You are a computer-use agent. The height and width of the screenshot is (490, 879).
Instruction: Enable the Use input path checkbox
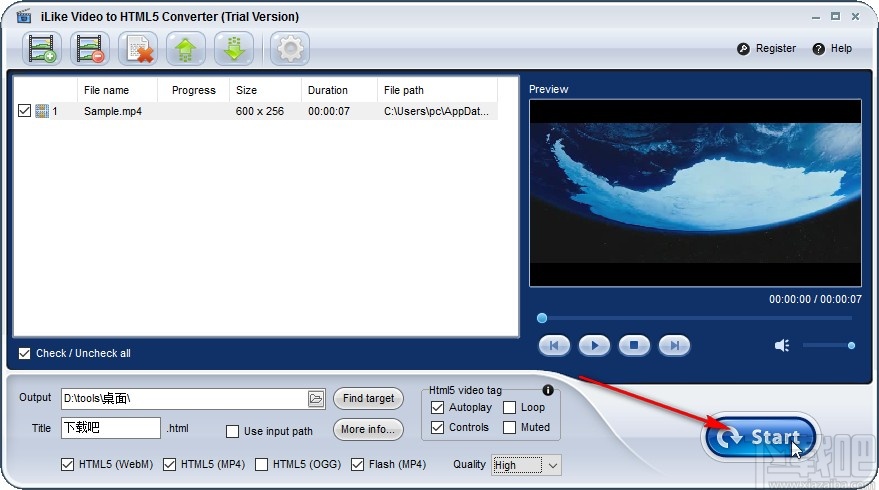point(232,431)
